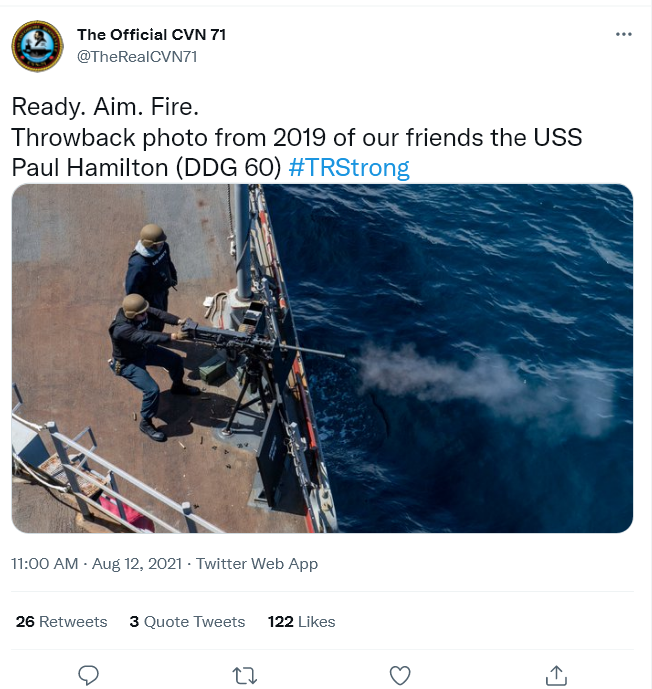
Task: View the 3 Quote Tweets list
Action: pyautogui.click(x=187, y=621)
